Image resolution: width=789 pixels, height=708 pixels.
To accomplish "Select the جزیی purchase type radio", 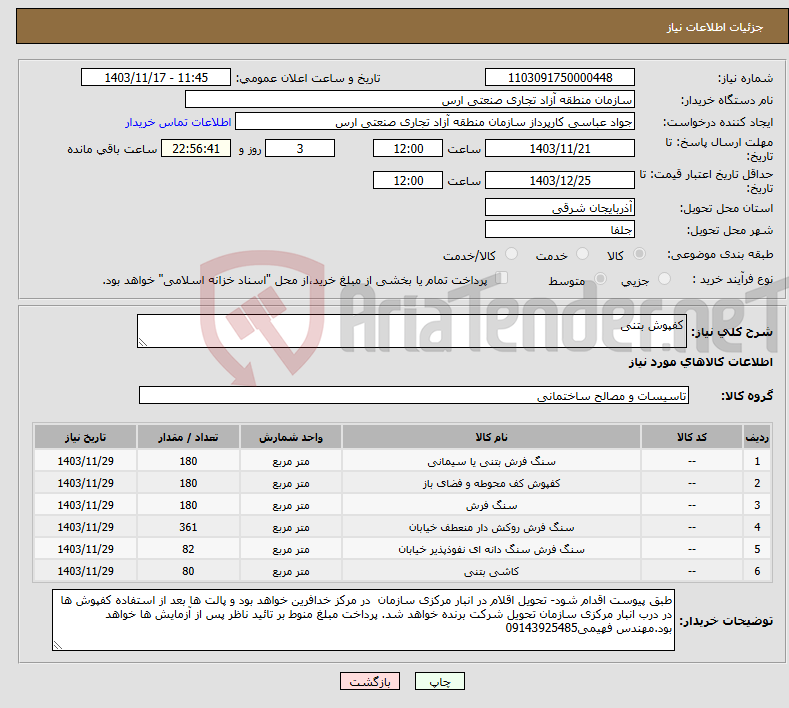I will (x=664, y=279).
